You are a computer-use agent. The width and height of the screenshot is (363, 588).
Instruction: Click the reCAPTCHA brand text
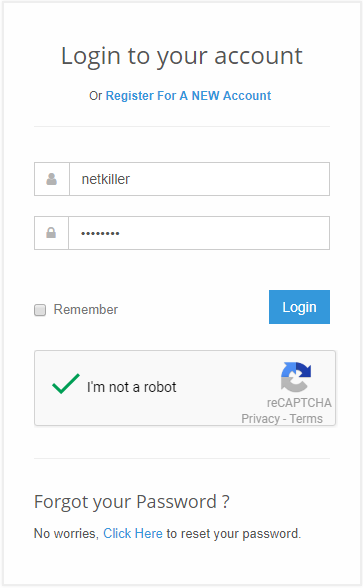click(299, 403)
